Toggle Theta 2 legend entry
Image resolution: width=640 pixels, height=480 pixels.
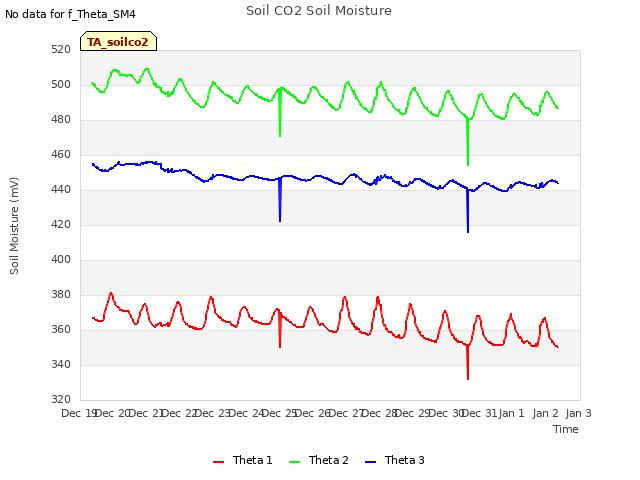point(319,460)
